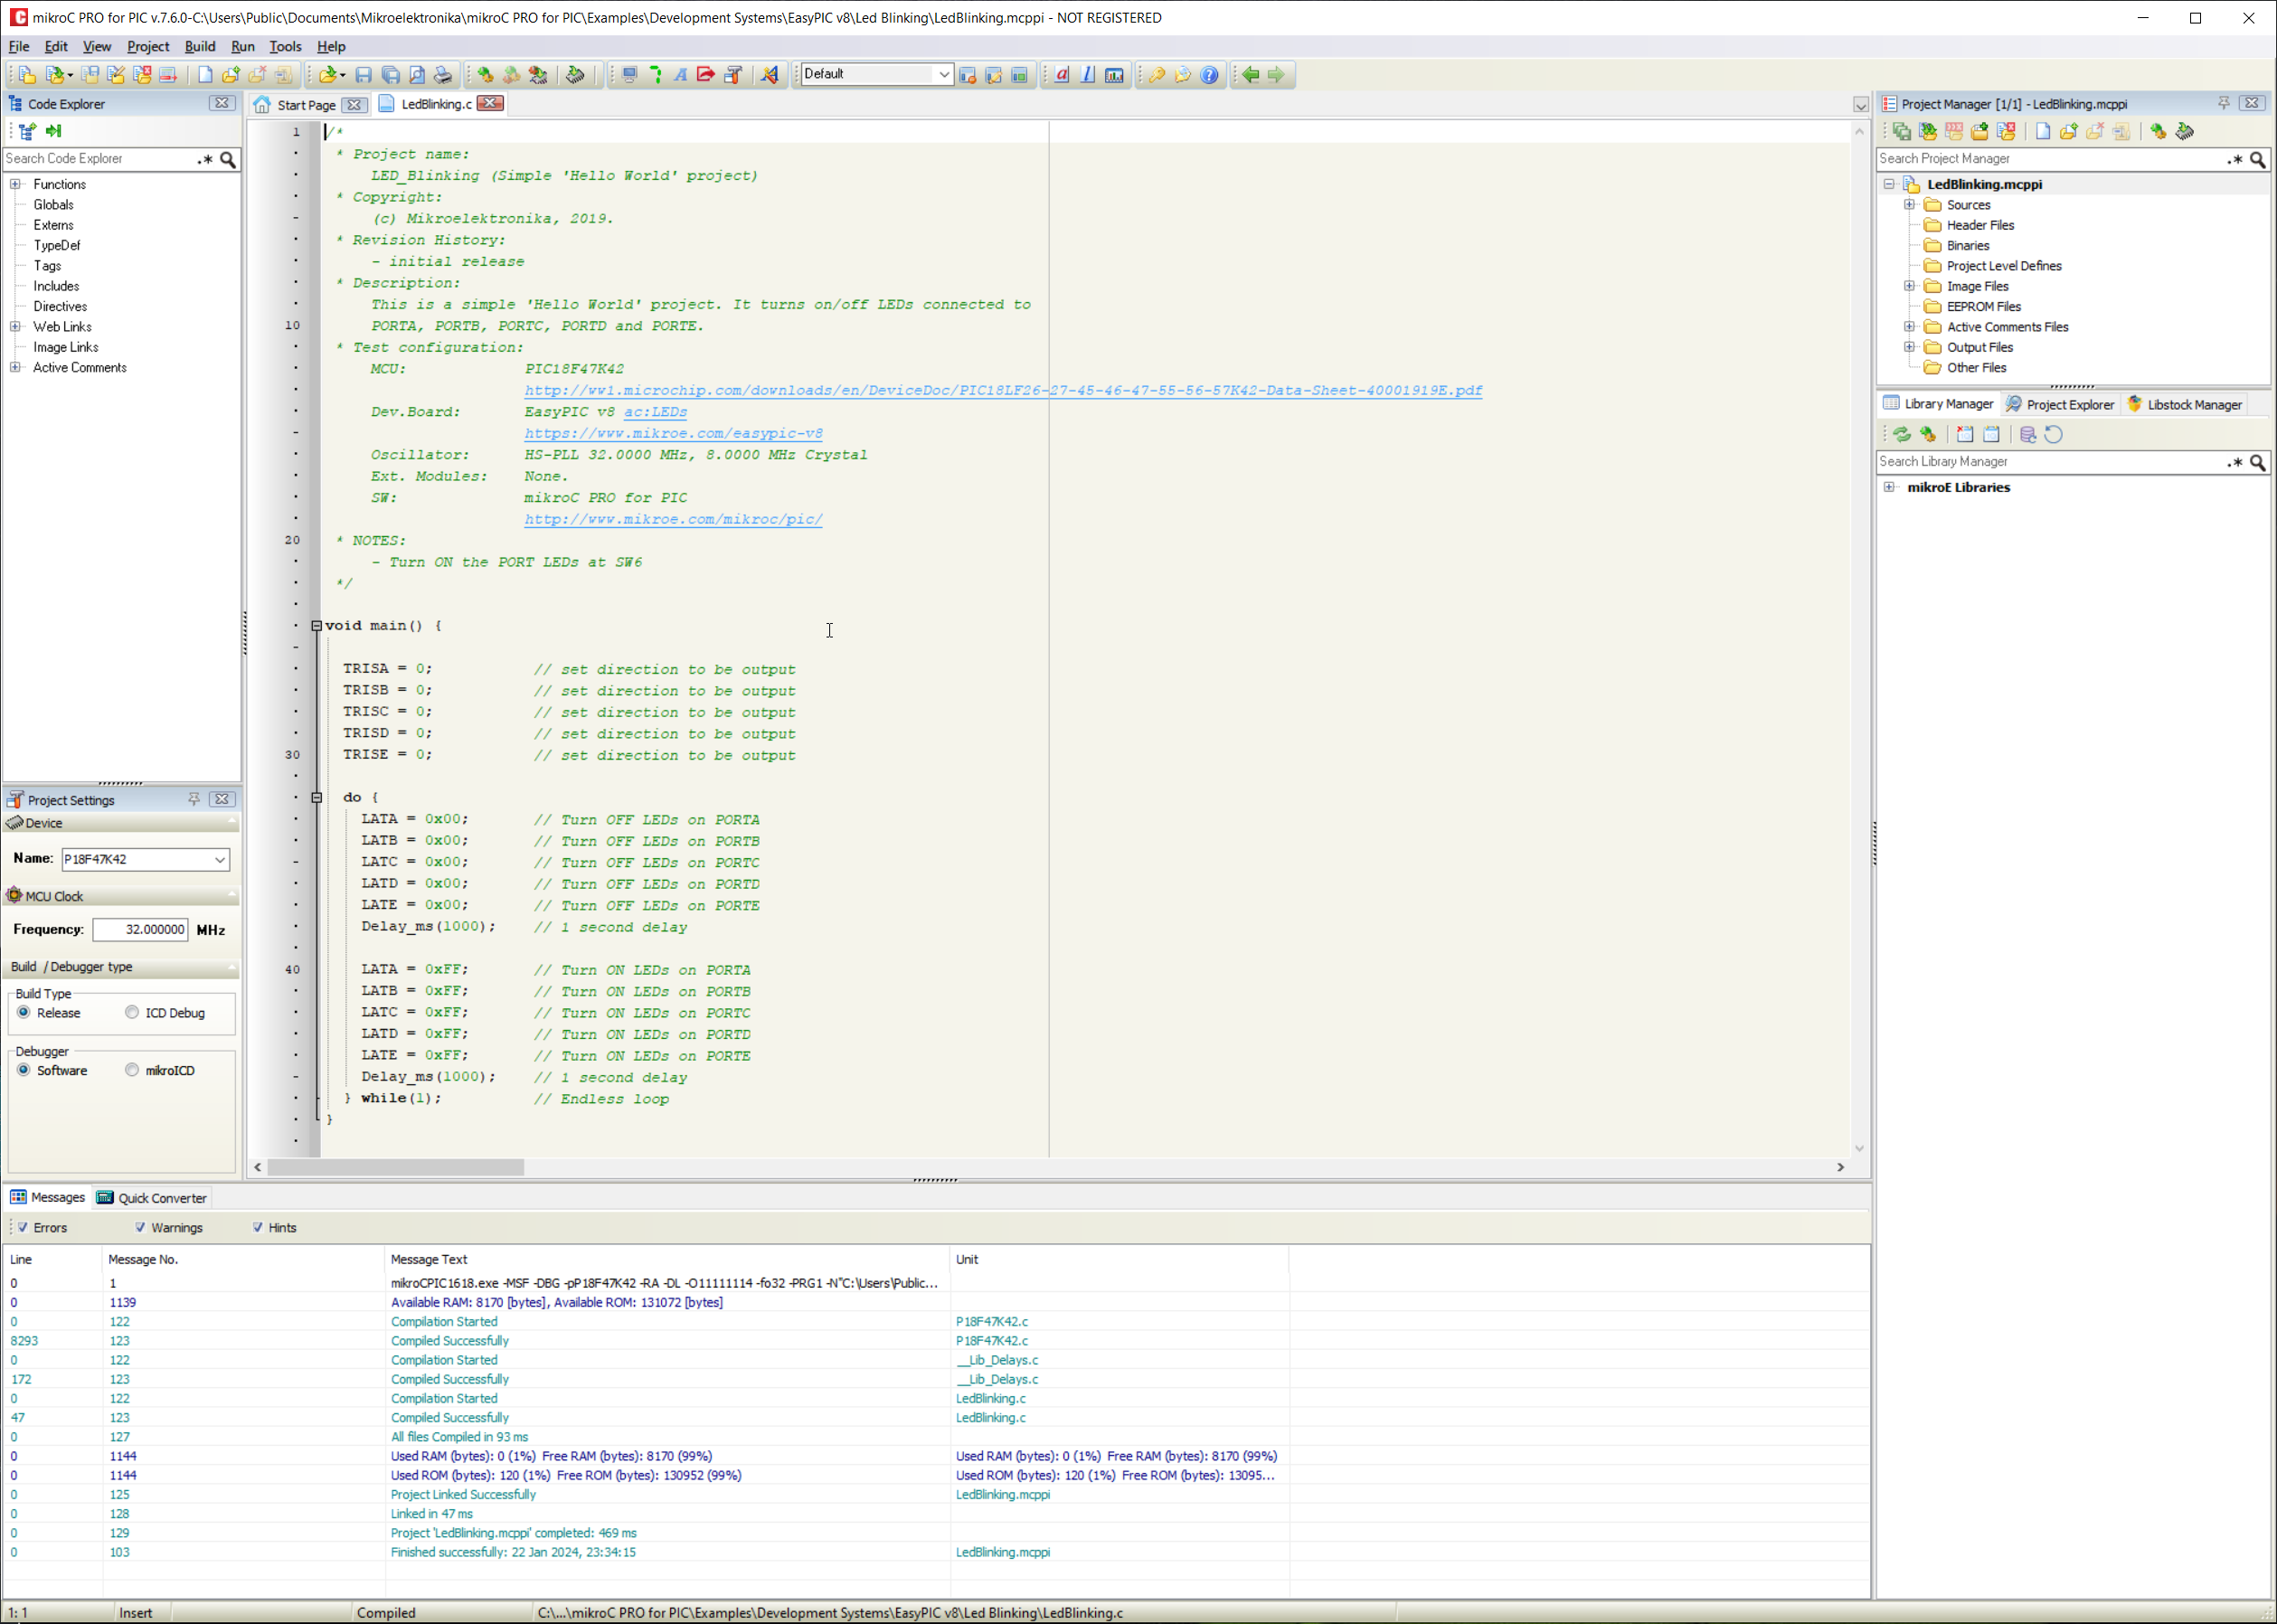Click the red export arrow icon
The height and width of the screenshot is (1624, 2277).
pyautogui.click(x=706, y=74)
